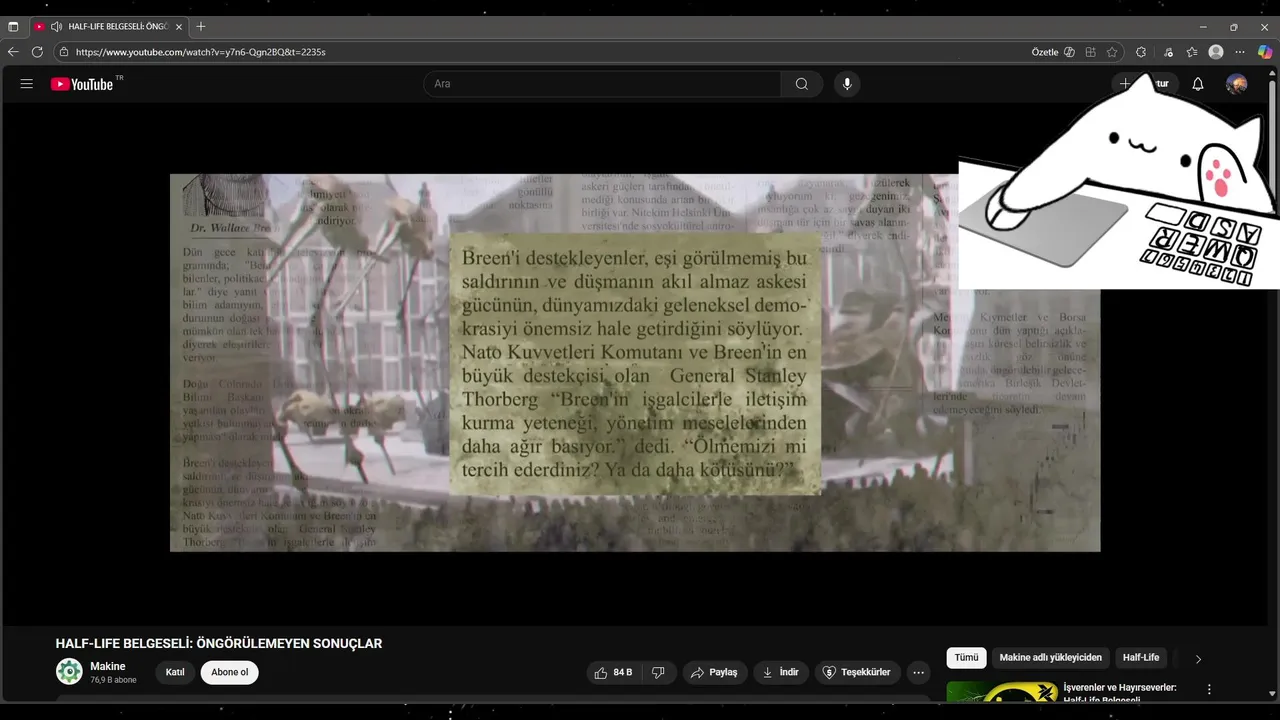Subscribe with Abone ol button
Screen dimensions: 1280x720
coord(230,672)
